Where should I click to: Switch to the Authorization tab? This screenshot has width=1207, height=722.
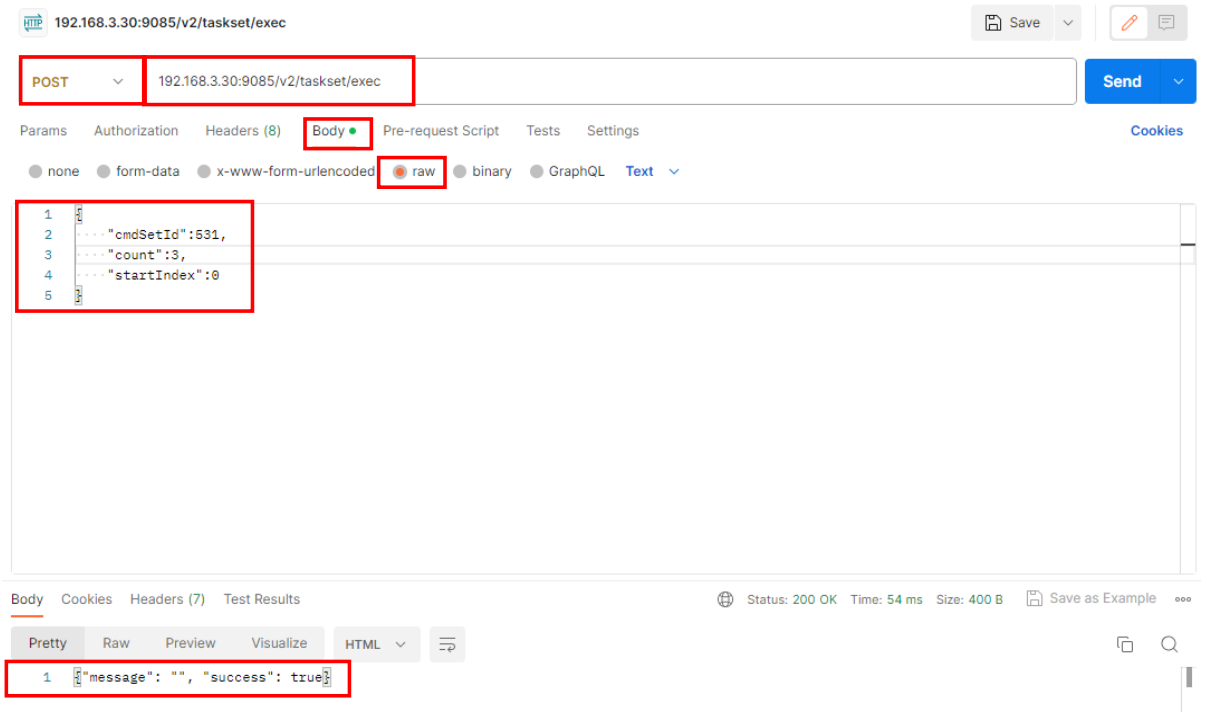(136, 131)
